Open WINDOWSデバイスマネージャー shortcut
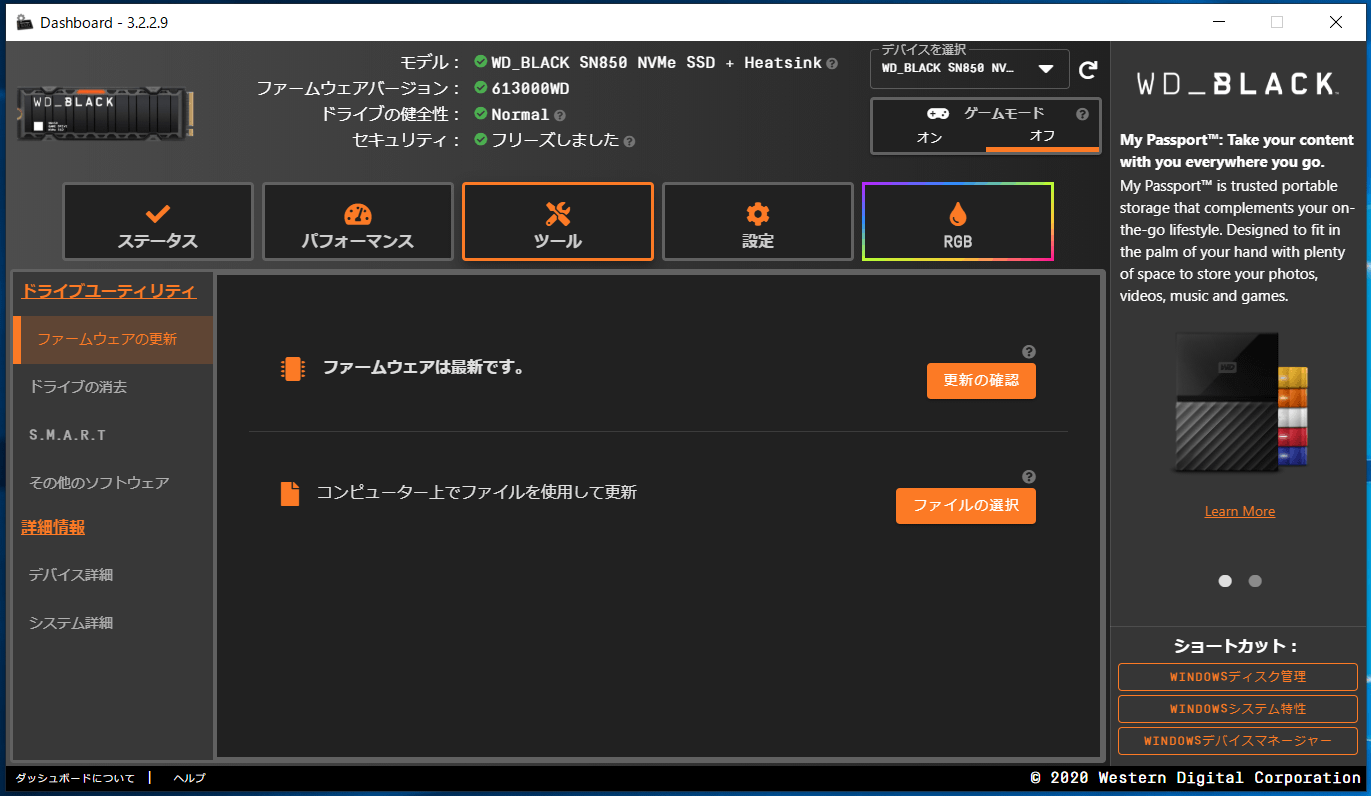The image size is (1371, 796). point(1238,741)
